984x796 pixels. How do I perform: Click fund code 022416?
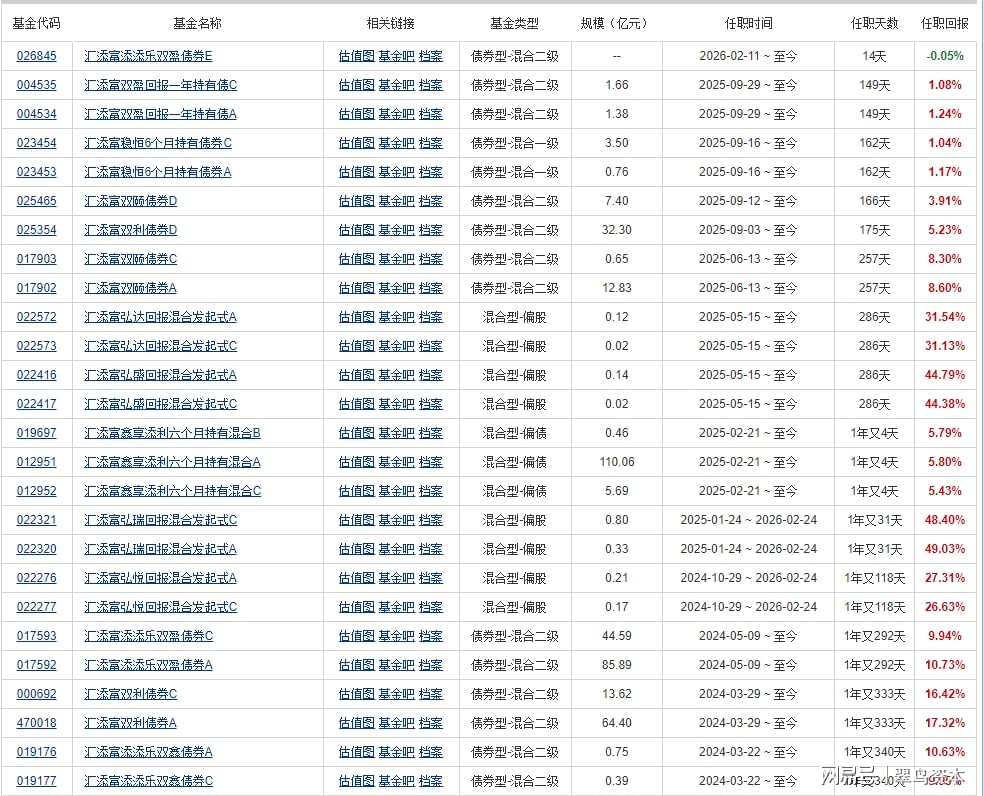pyautogui.click(x=36, y=375)
